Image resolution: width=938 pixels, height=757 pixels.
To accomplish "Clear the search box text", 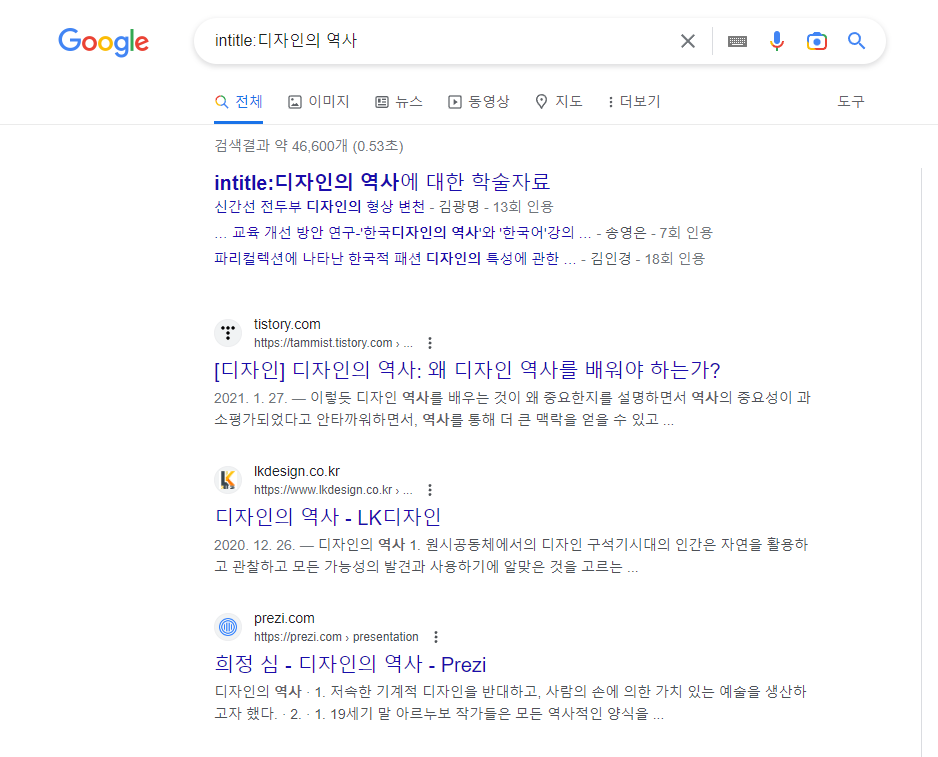I will point(688,41).
